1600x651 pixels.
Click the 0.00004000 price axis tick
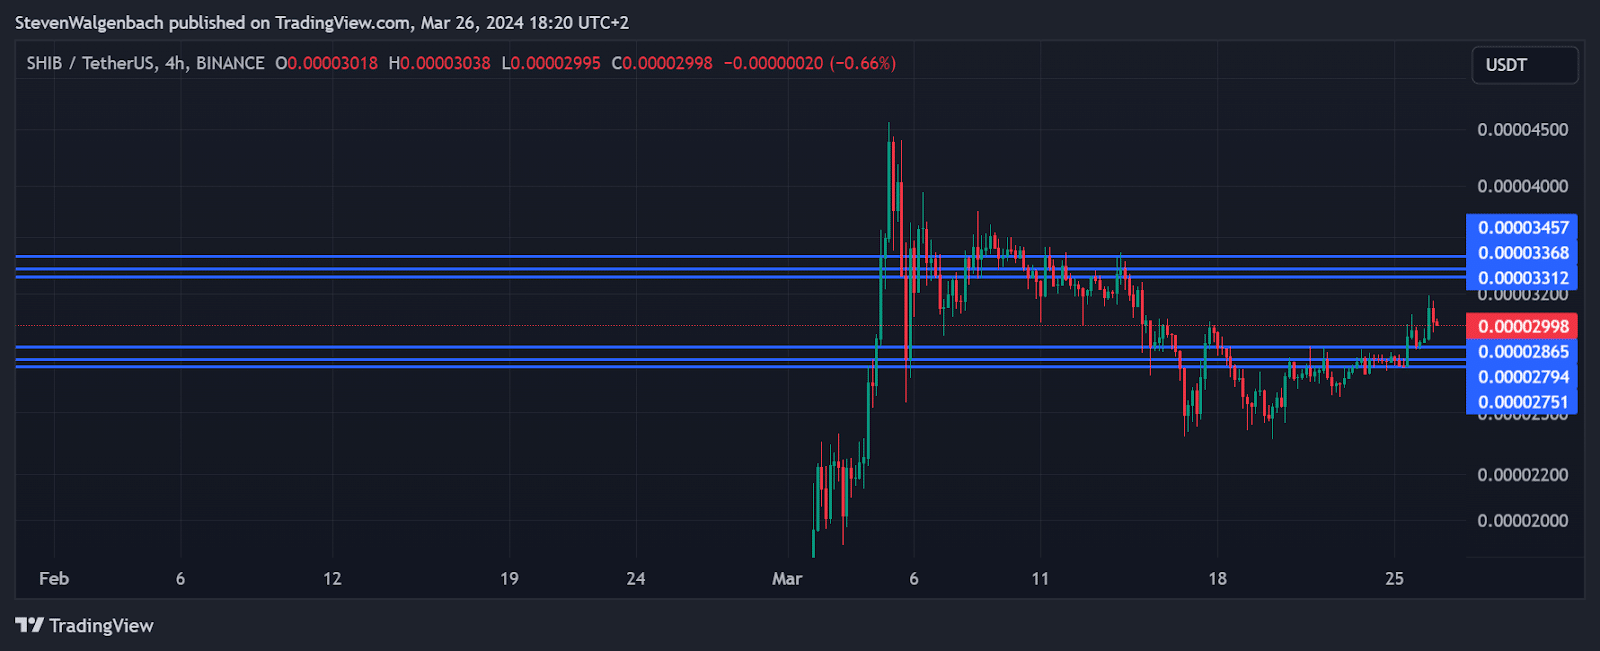(x=1522, y=187)
